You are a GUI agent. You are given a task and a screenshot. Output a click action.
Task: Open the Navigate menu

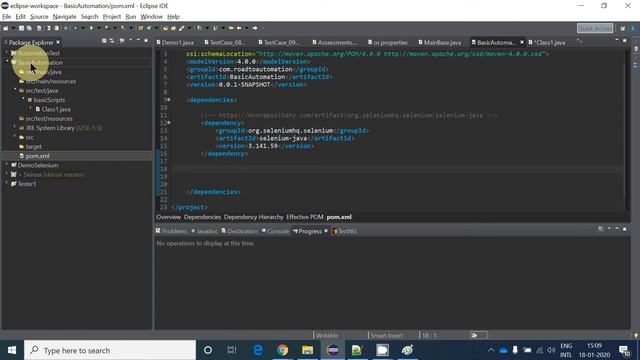click(x=64, y=17)
